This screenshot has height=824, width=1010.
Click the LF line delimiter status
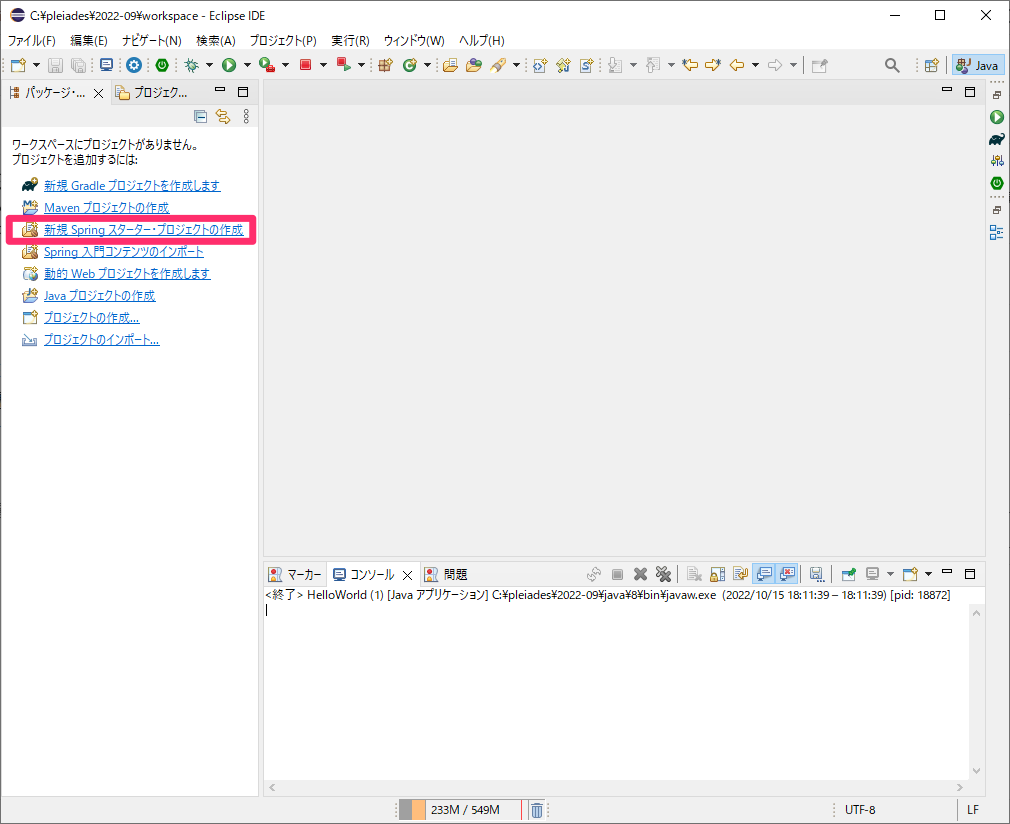coord(973,810)
